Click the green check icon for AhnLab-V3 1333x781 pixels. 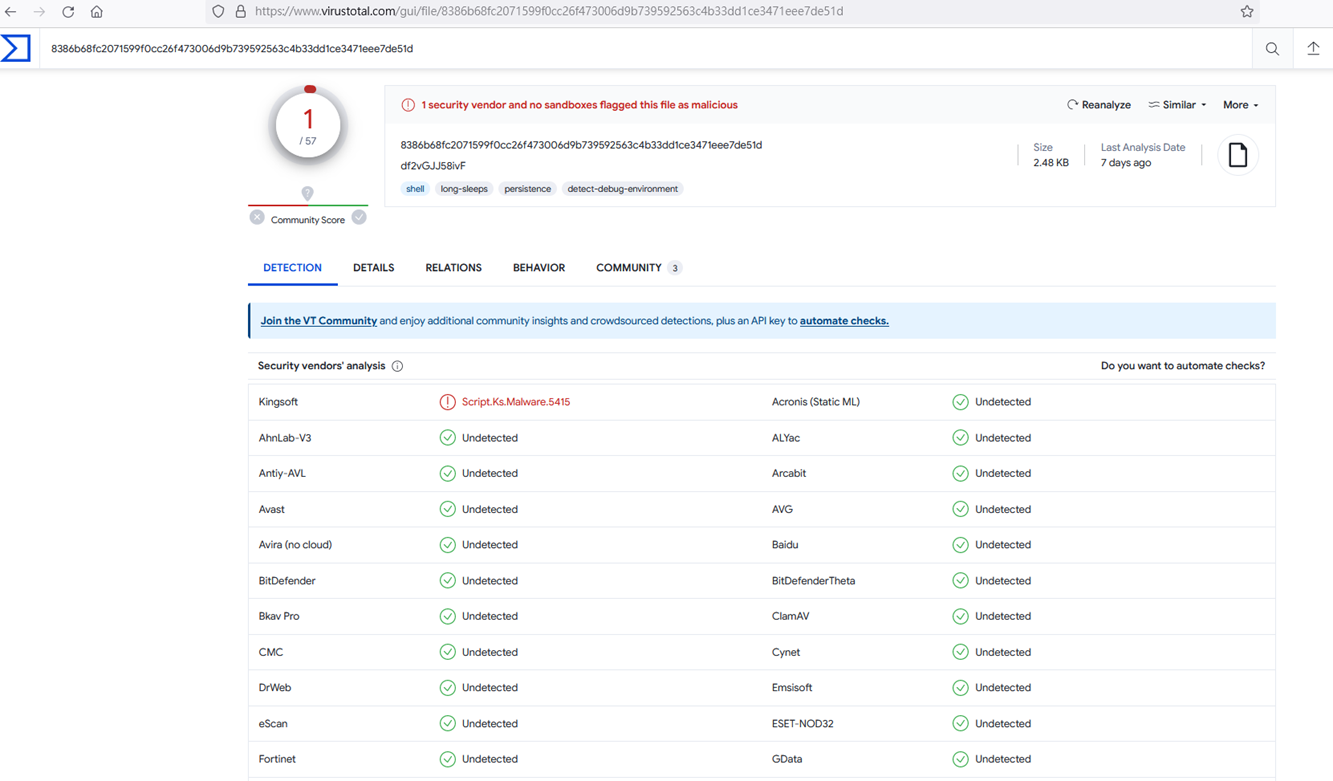click(447, 438)
